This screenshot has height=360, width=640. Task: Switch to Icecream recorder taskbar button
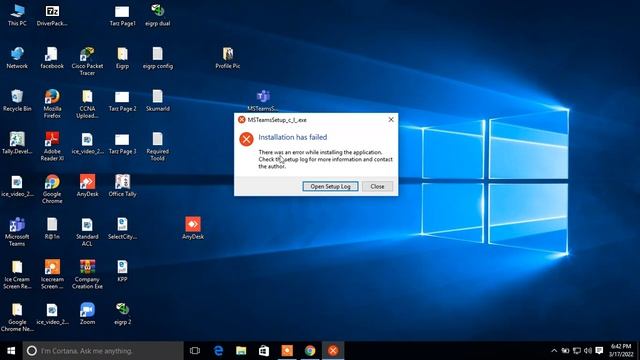click(x=287, y=351)
